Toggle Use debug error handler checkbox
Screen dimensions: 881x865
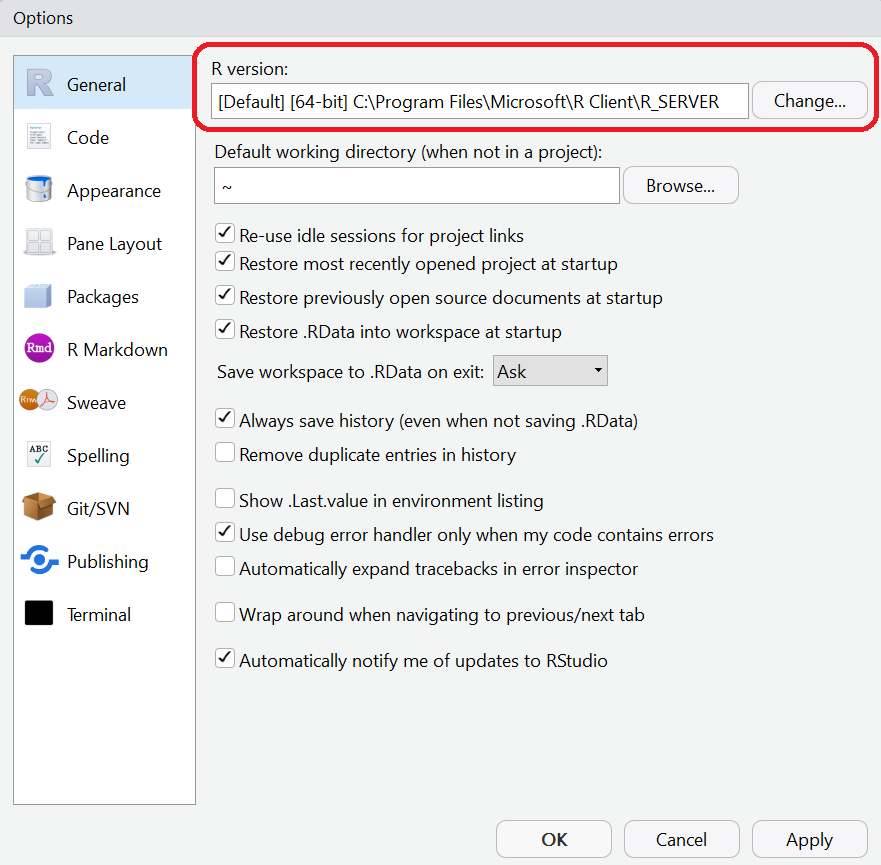tap(225, 532)
